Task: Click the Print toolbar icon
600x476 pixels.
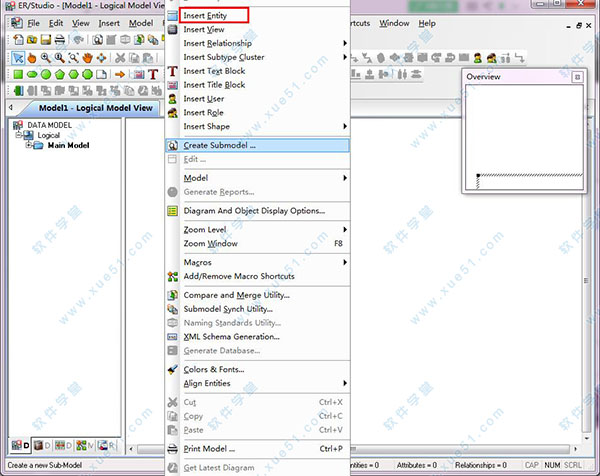Action: point(60,40)
